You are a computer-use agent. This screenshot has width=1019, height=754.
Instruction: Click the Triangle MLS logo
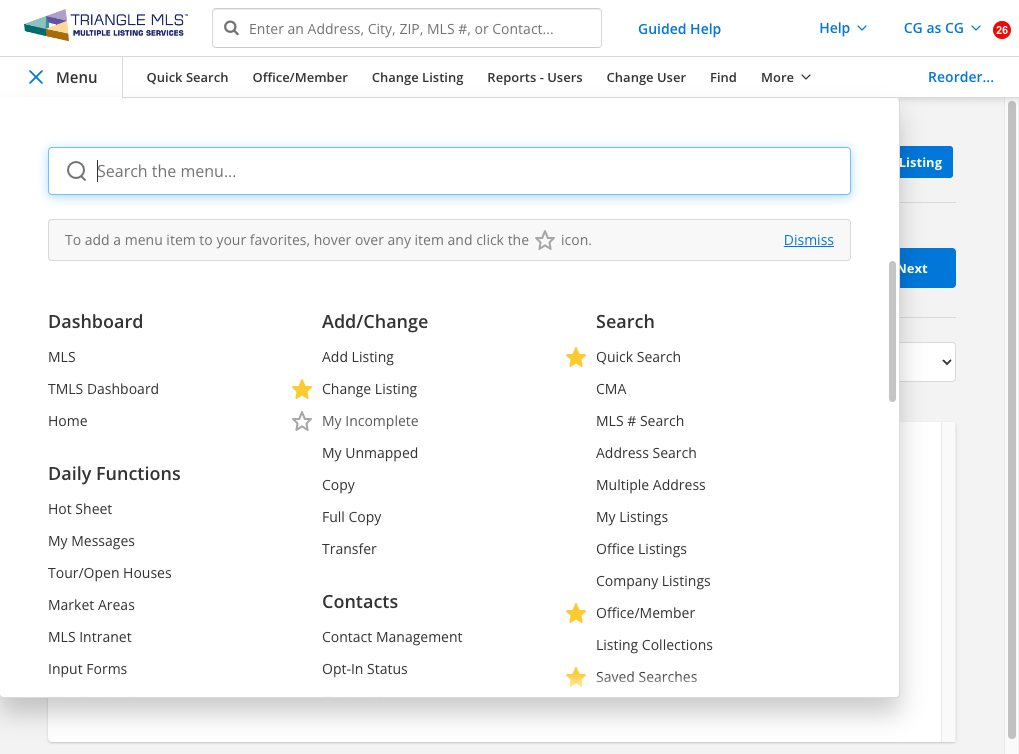coord(106,26)
